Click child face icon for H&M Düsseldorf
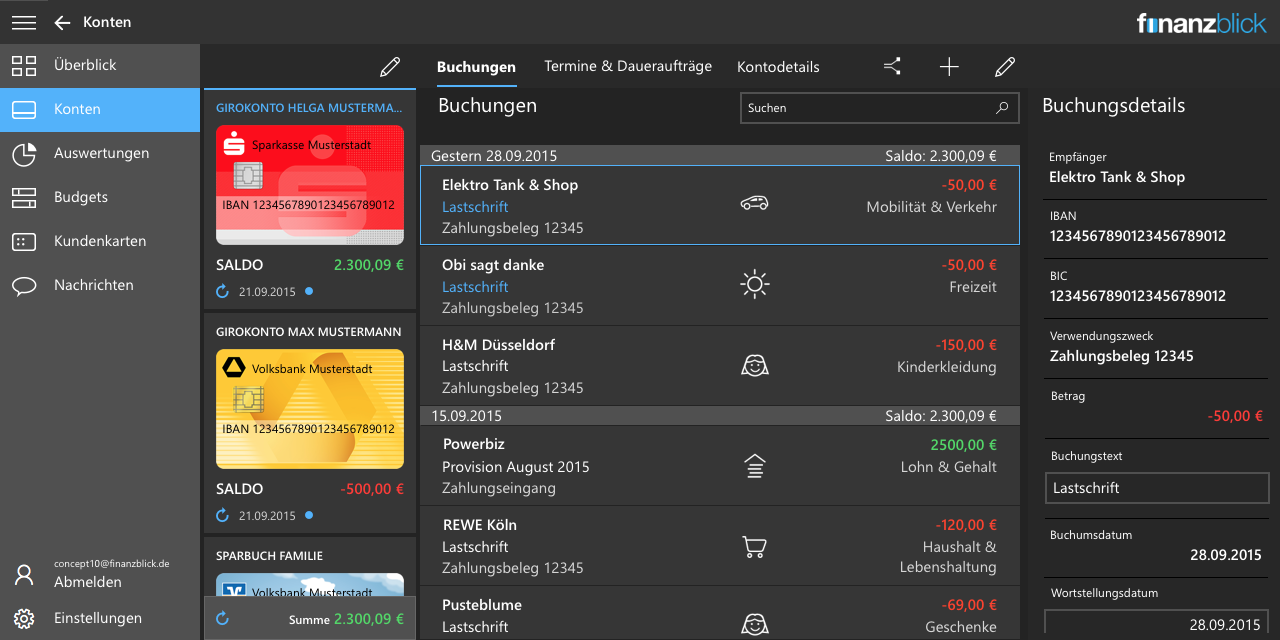Viewport: 1280px width, 640px height. point(755,365)
